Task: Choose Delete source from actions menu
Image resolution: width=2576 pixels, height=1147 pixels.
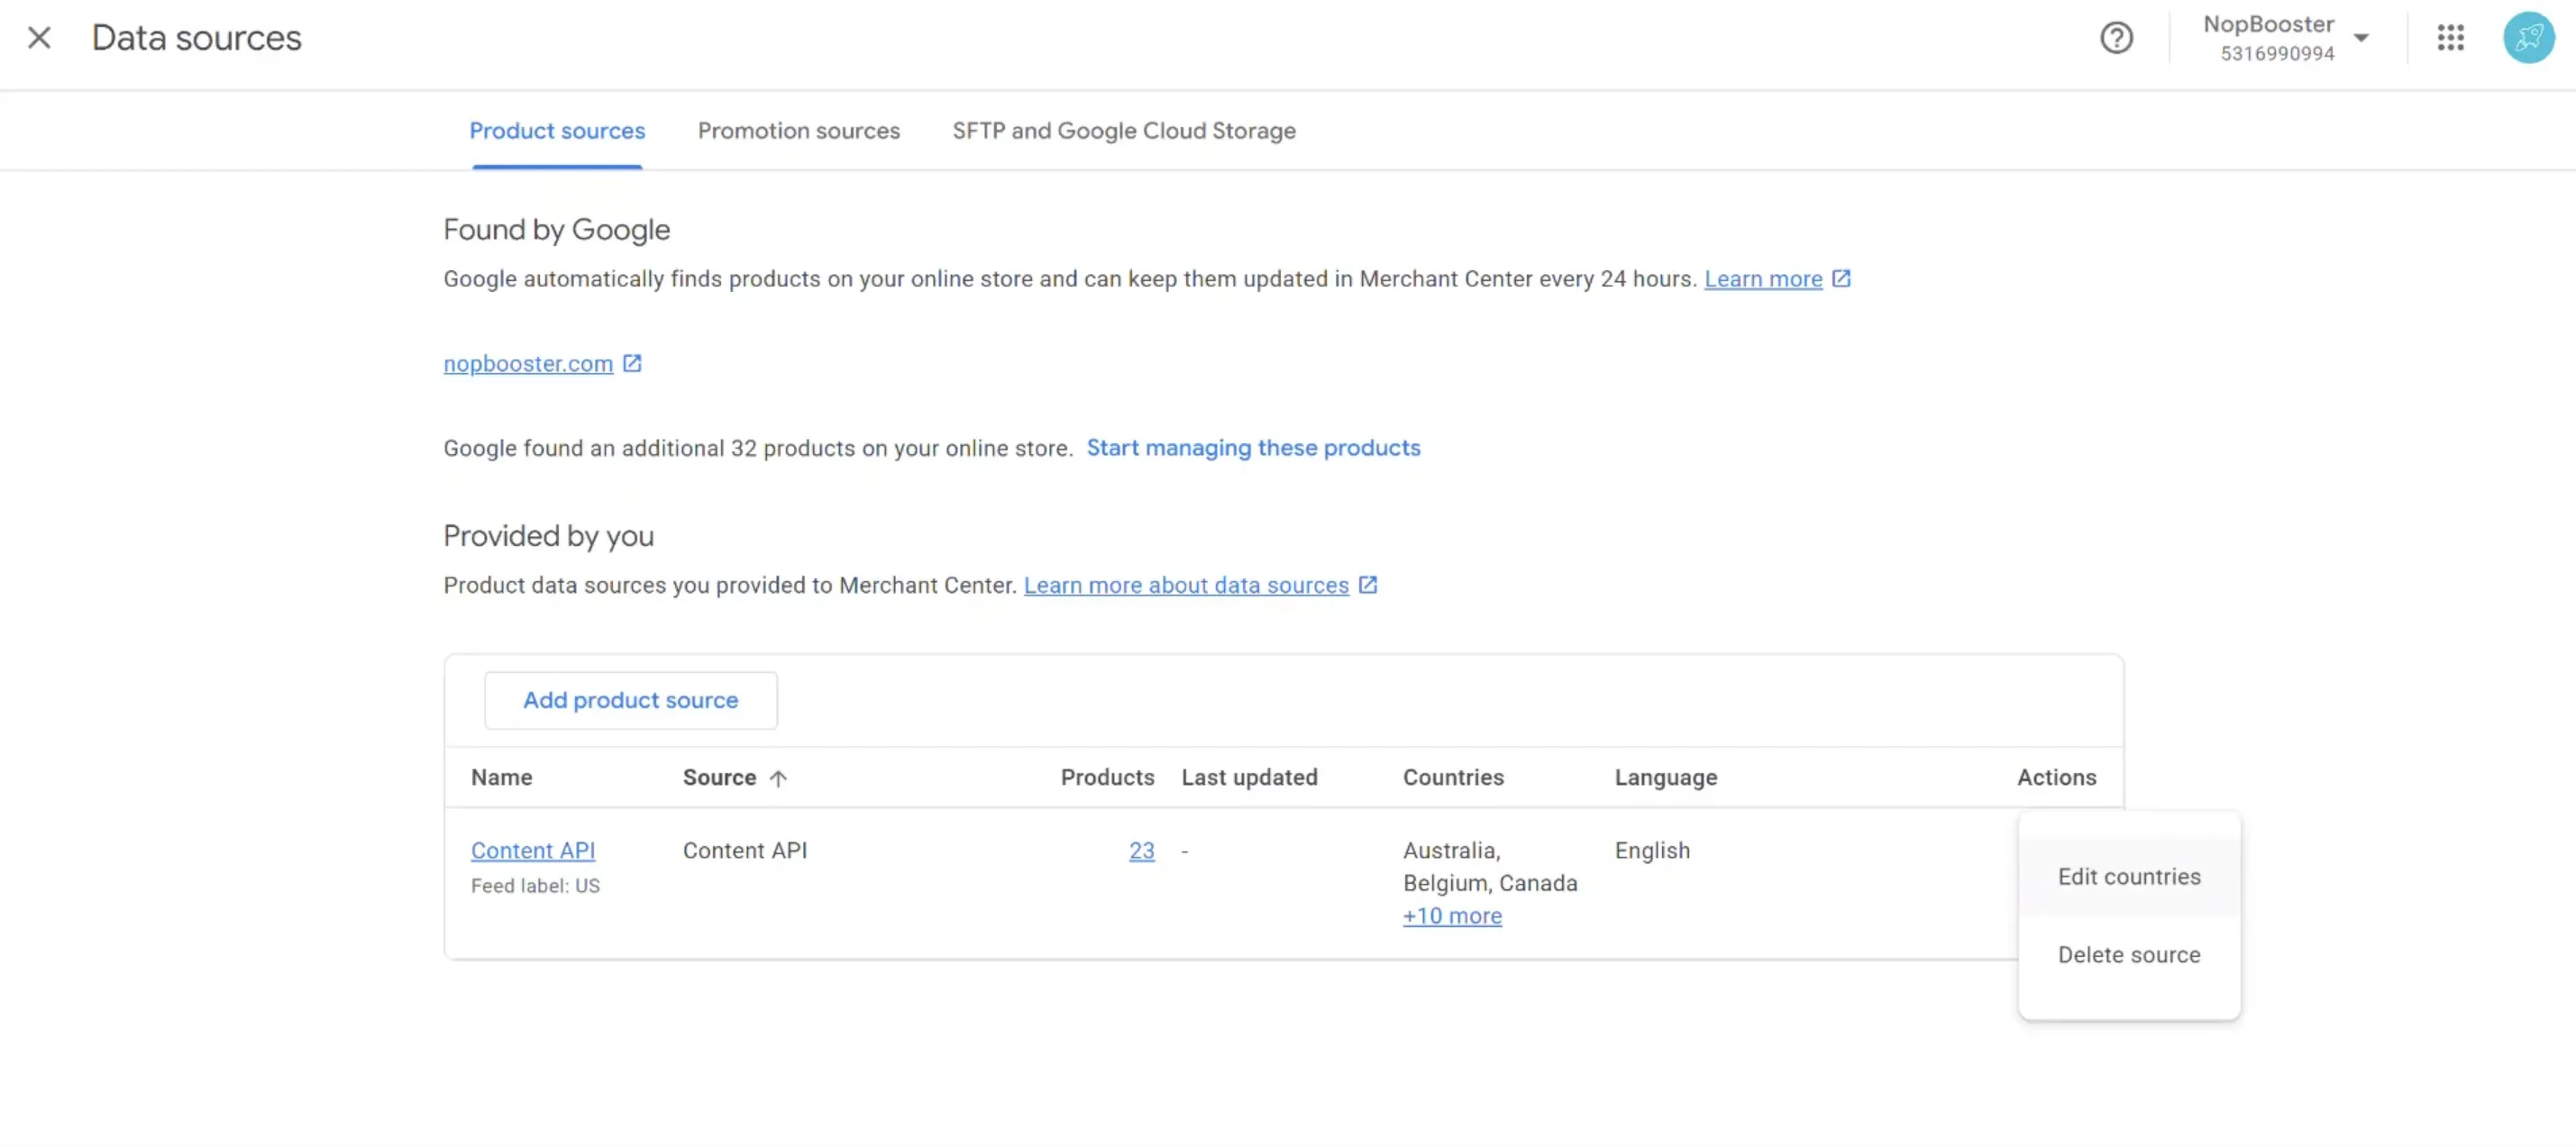Action: point(2129,955)
